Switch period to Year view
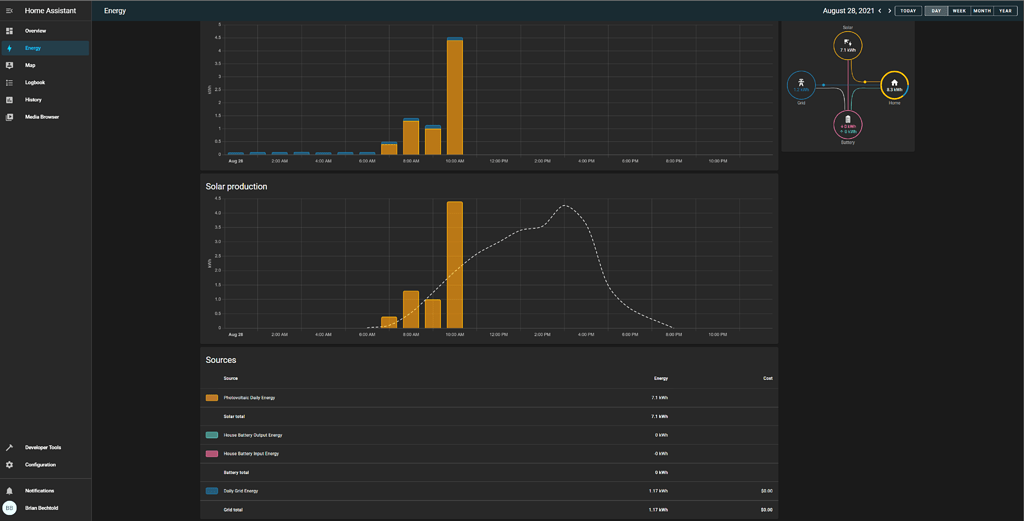This screenshot has height=521, width=1024. click(x=1005, y=11)
